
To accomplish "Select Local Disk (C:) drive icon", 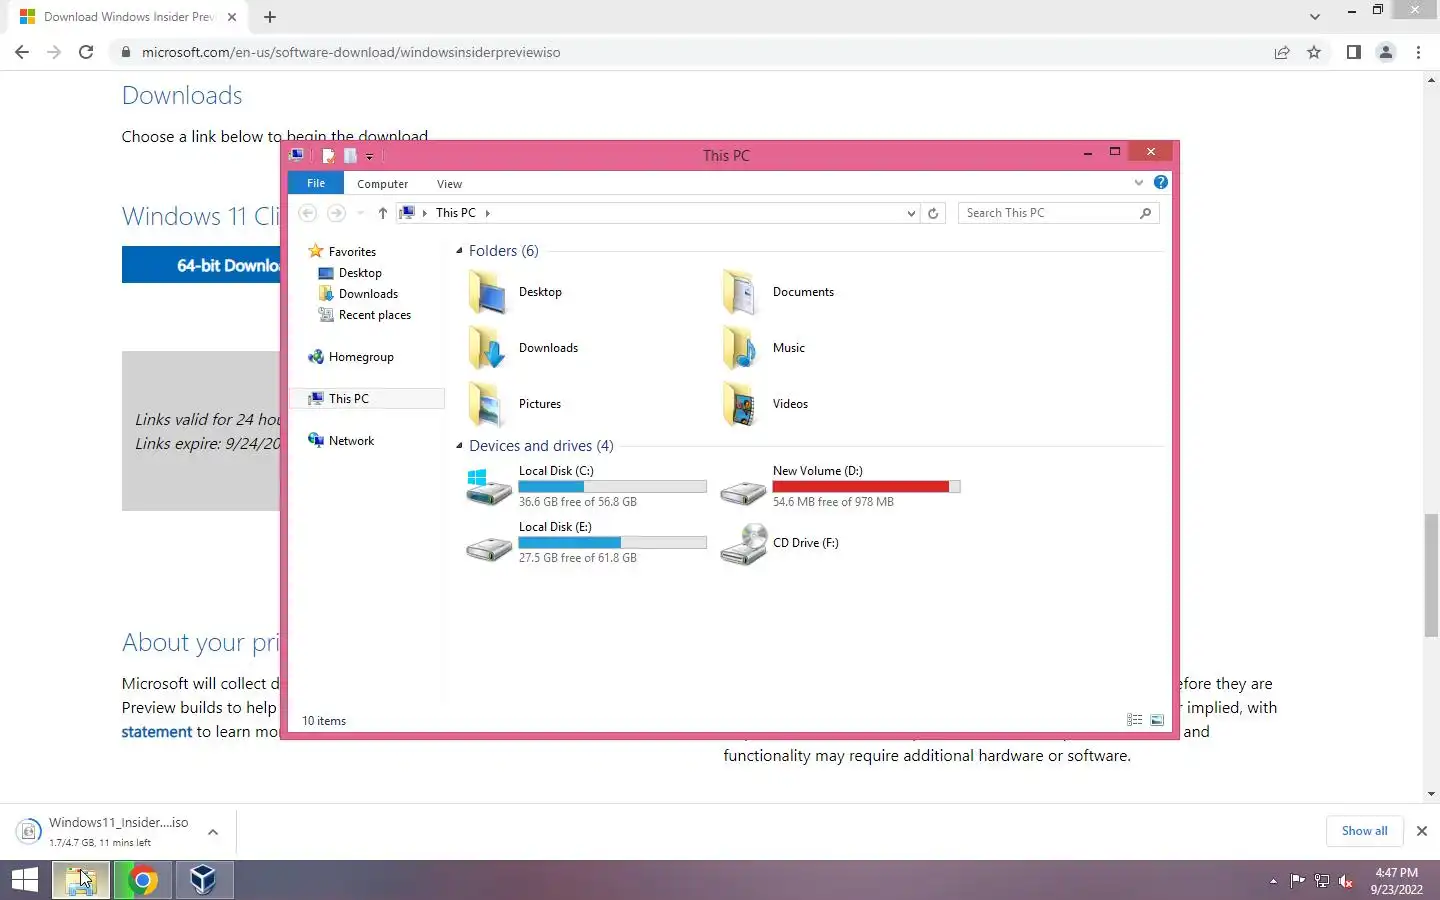I will (488, 487).
